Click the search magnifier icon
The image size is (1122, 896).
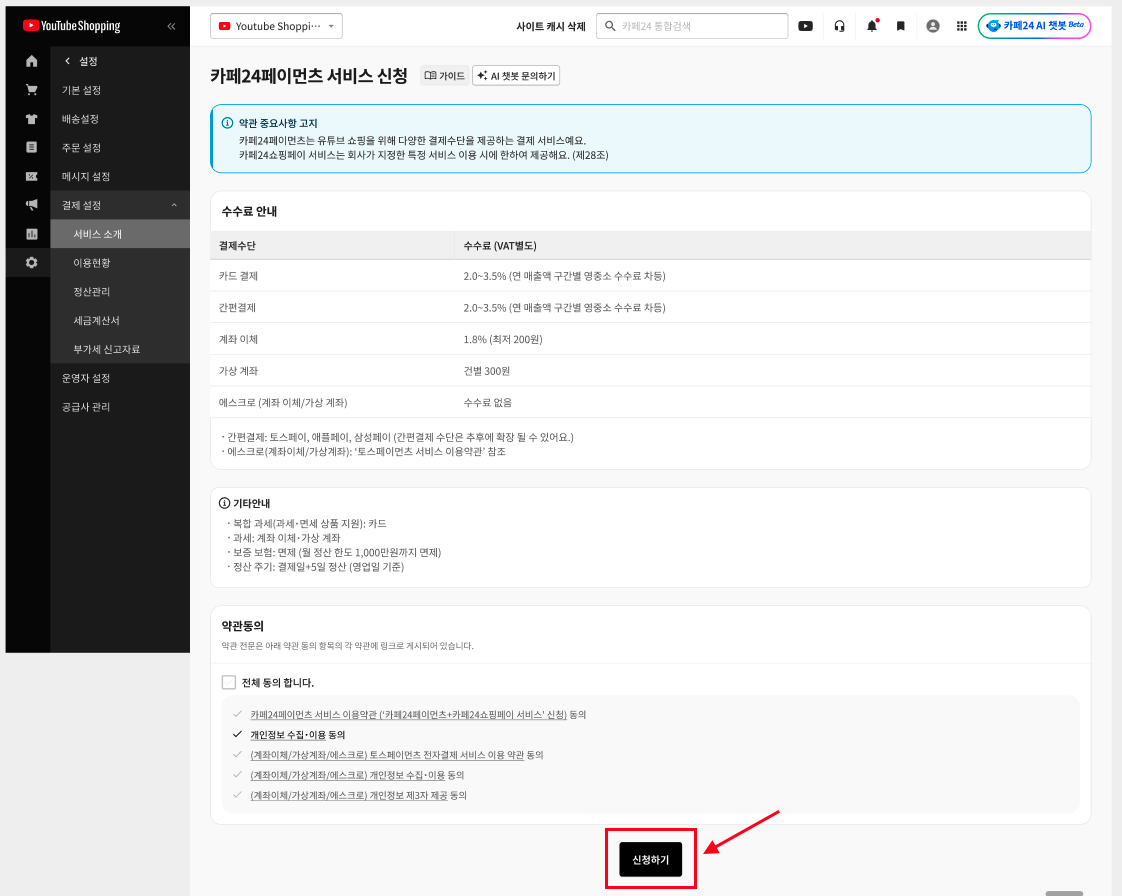click(x=610, y=26)
